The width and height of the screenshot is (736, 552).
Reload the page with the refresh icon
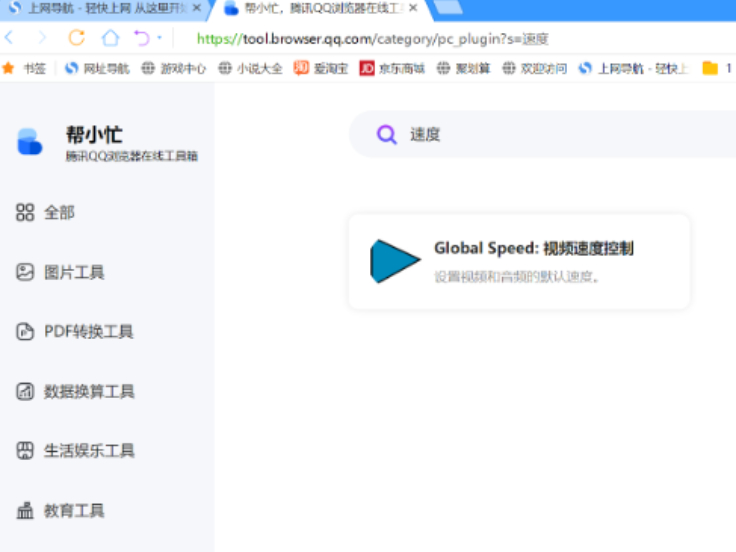(77, 38)
